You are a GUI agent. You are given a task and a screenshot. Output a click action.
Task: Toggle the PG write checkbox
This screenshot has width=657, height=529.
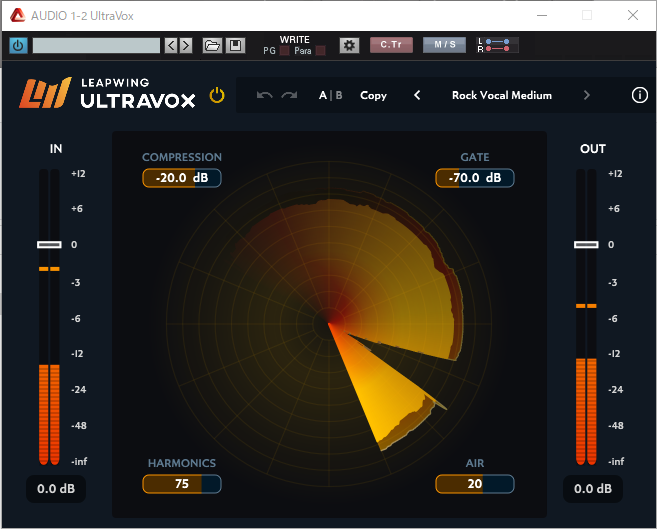[x=285, y=51]
